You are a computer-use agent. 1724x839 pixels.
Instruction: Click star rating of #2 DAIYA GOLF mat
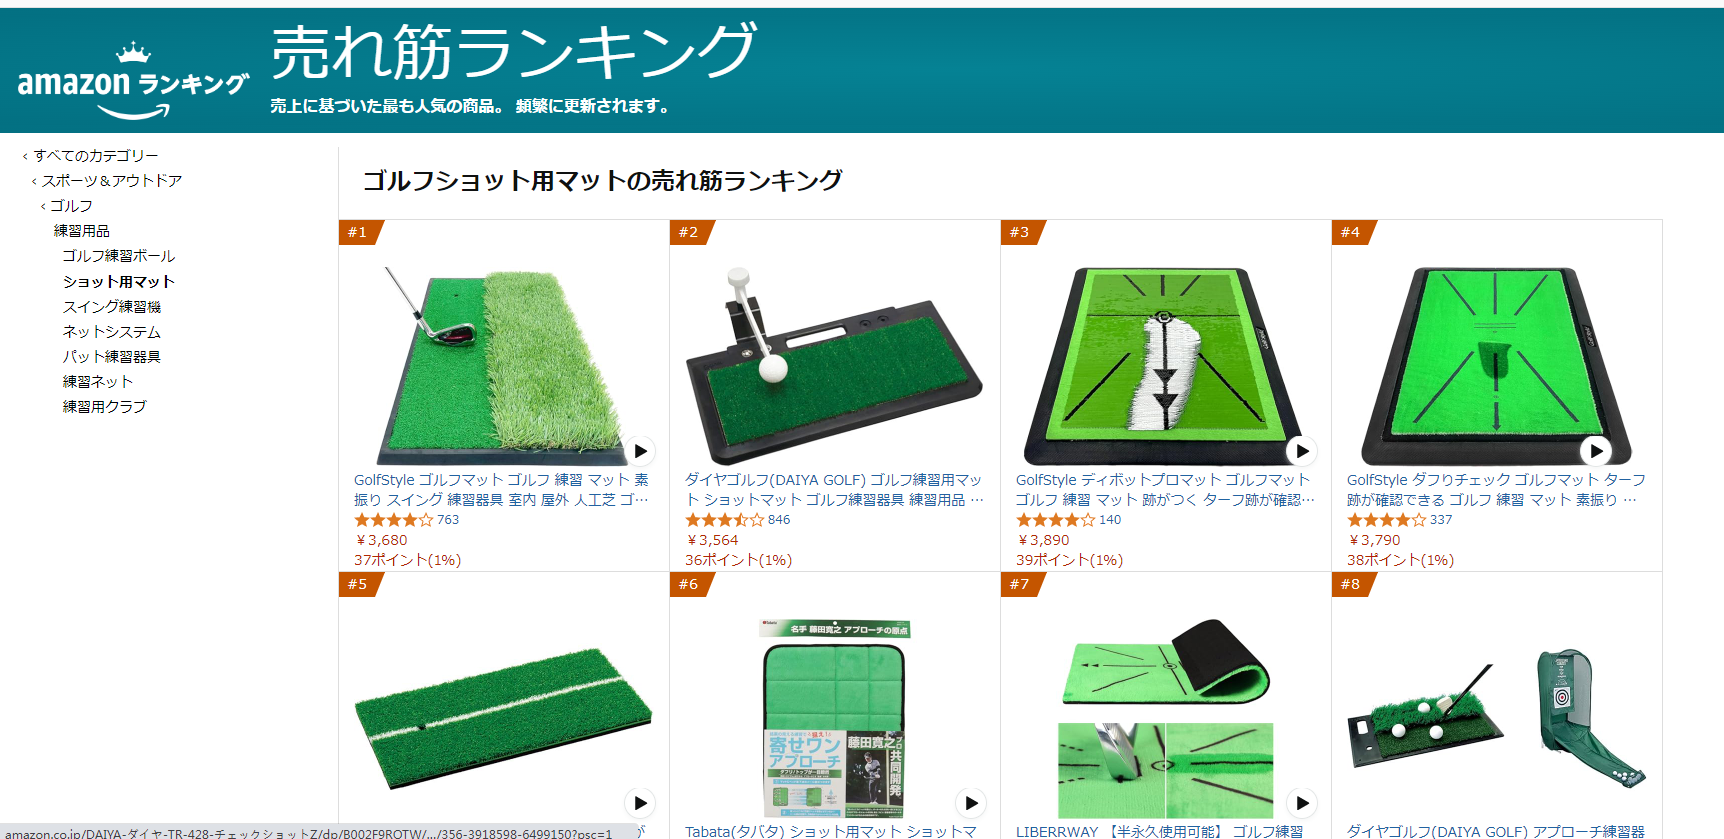point(724,520)
